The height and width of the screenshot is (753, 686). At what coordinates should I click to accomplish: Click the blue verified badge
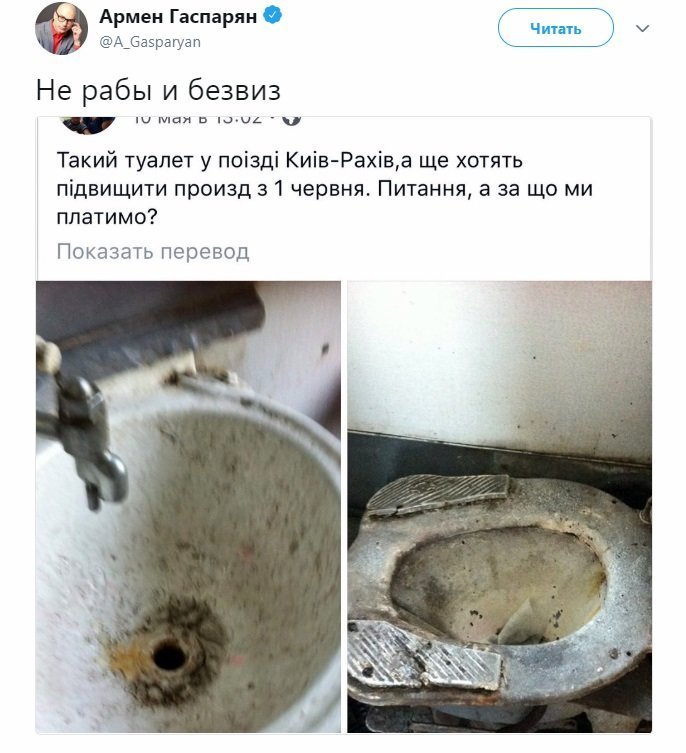pos(273,15)
